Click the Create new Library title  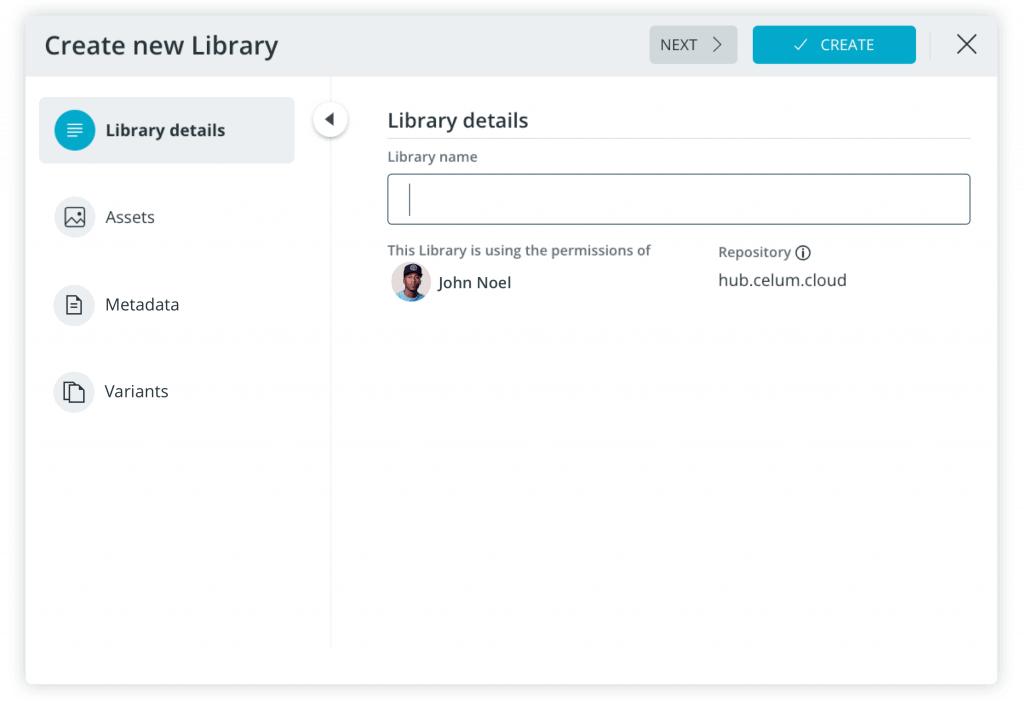pyautogui.click(x=161, y=45)
